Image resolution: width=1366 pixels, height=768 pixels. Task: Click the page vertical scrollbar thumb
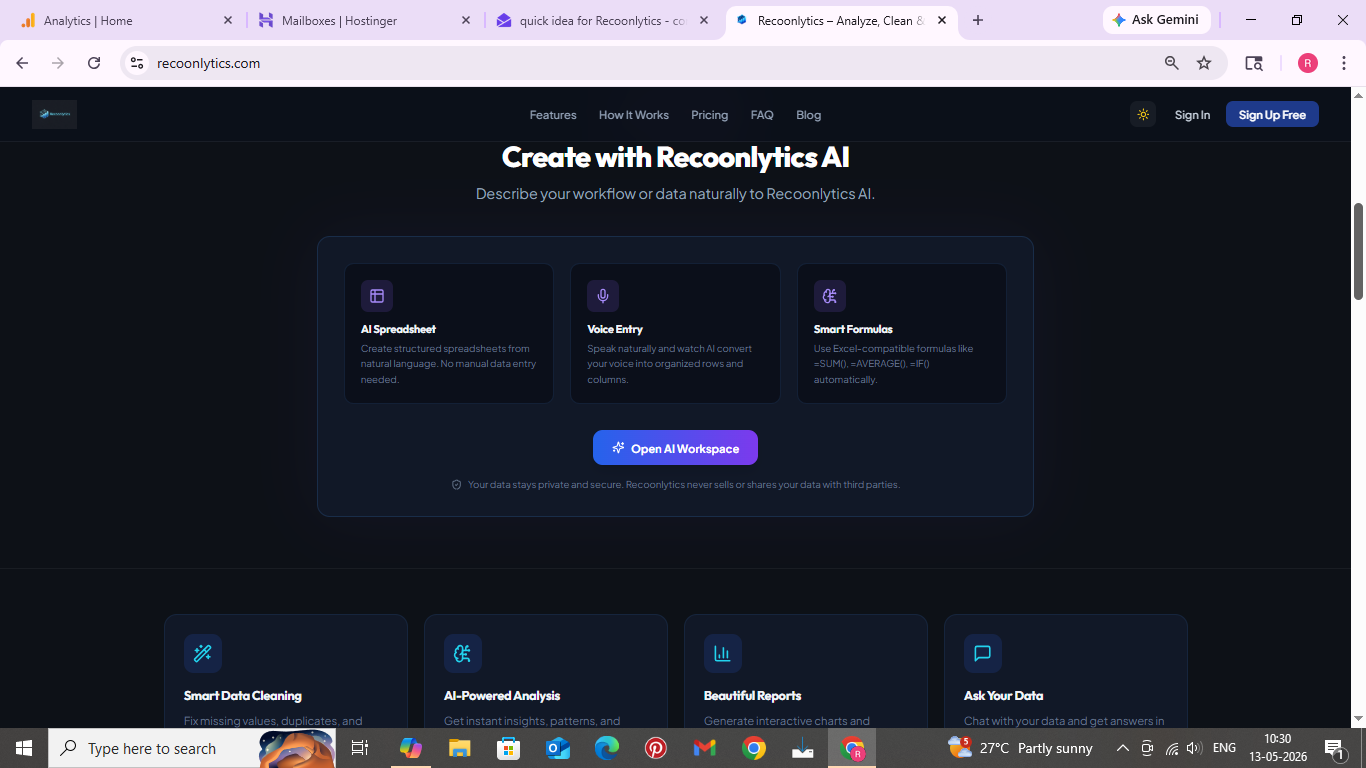(x=1358, y=251)
